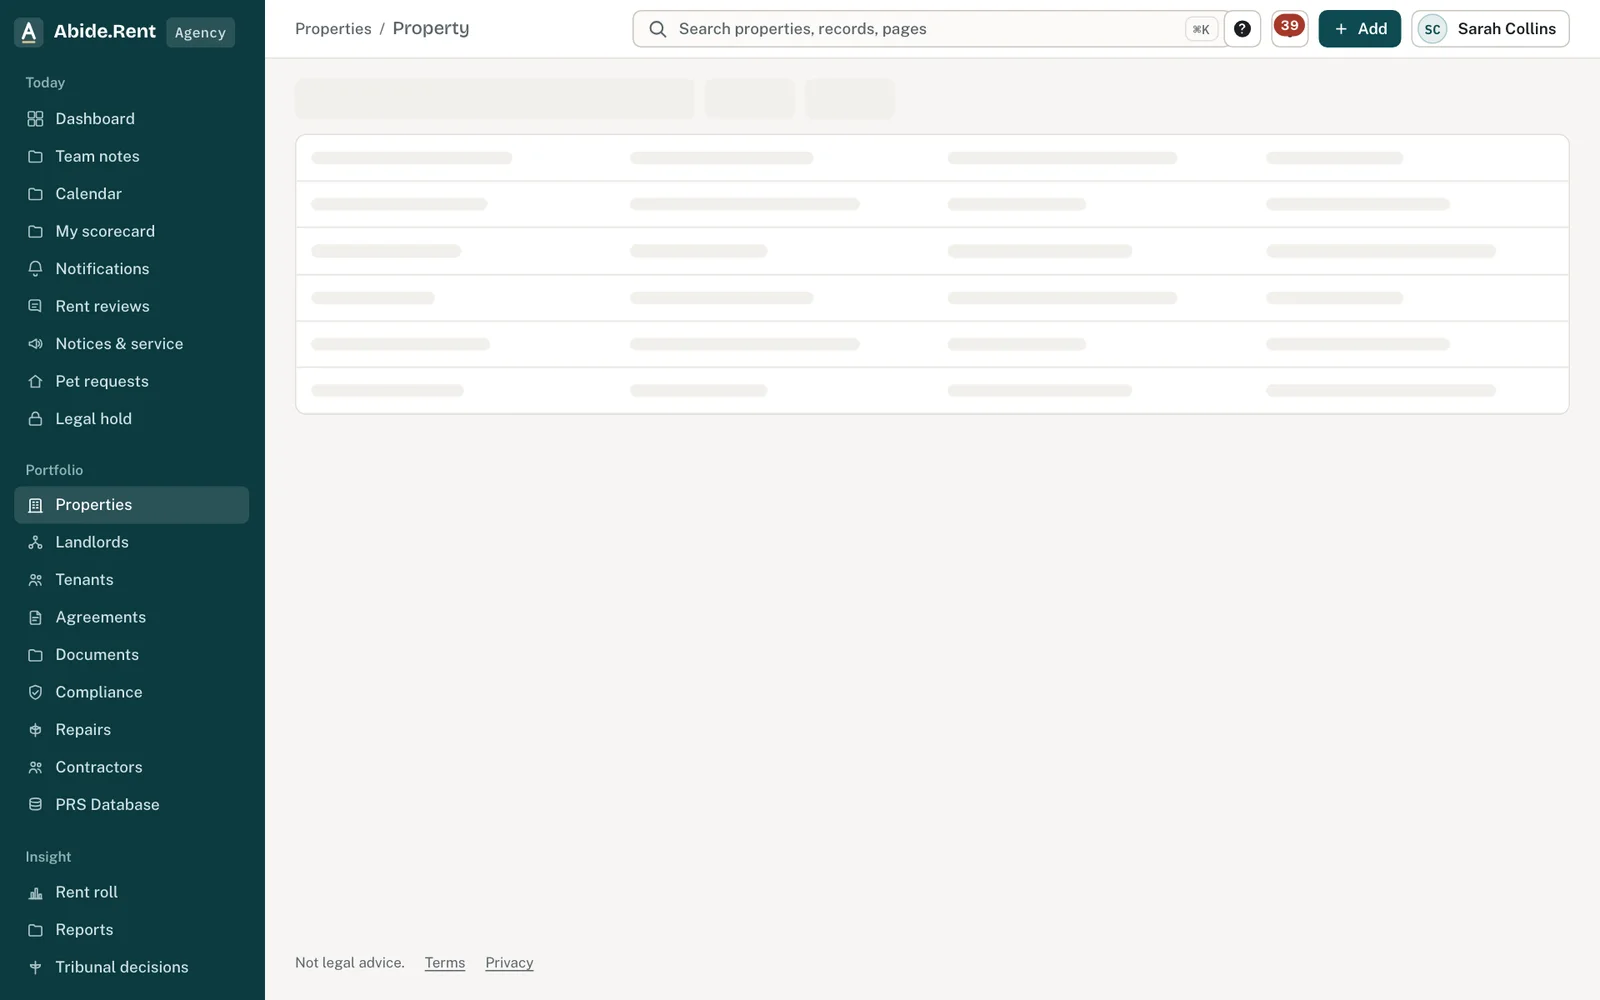Open the Compliance shield icon
Viewport: 1600px width, 1000px height.
[35, 692]
